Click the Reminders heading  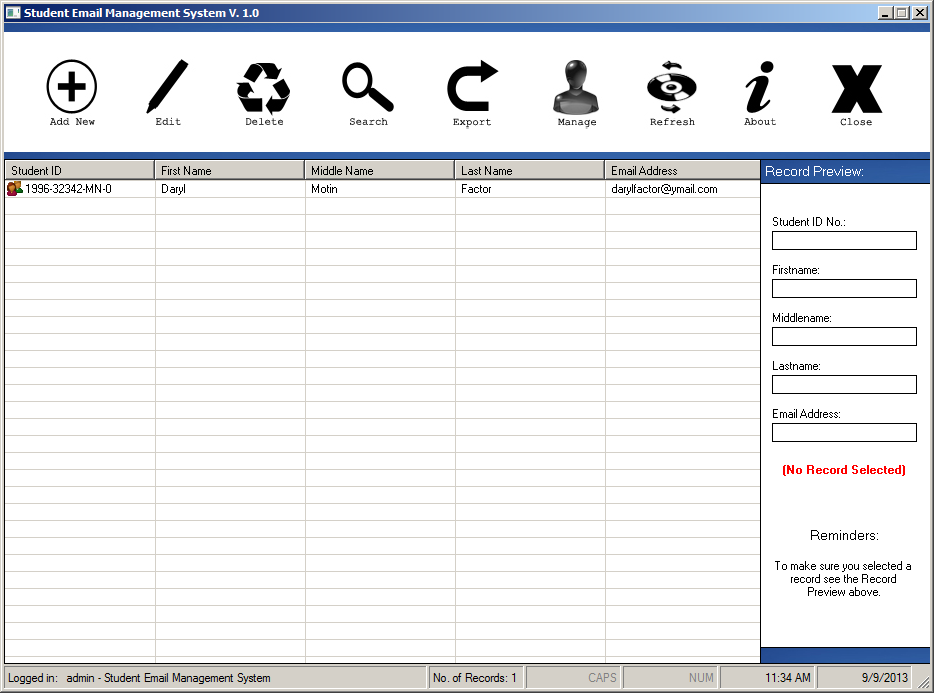(844, 535)
